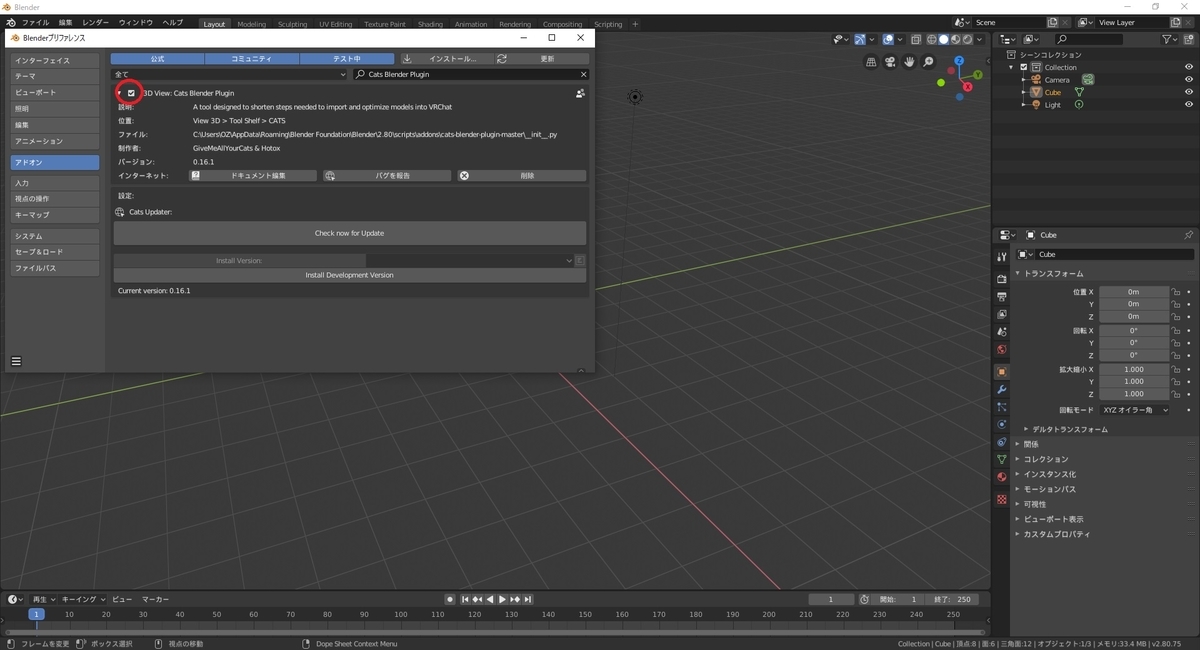The width and height of the screenshot is (1200, 650).
Task: Toggle the viewport overlays icon
Action: tap(887, 39)
